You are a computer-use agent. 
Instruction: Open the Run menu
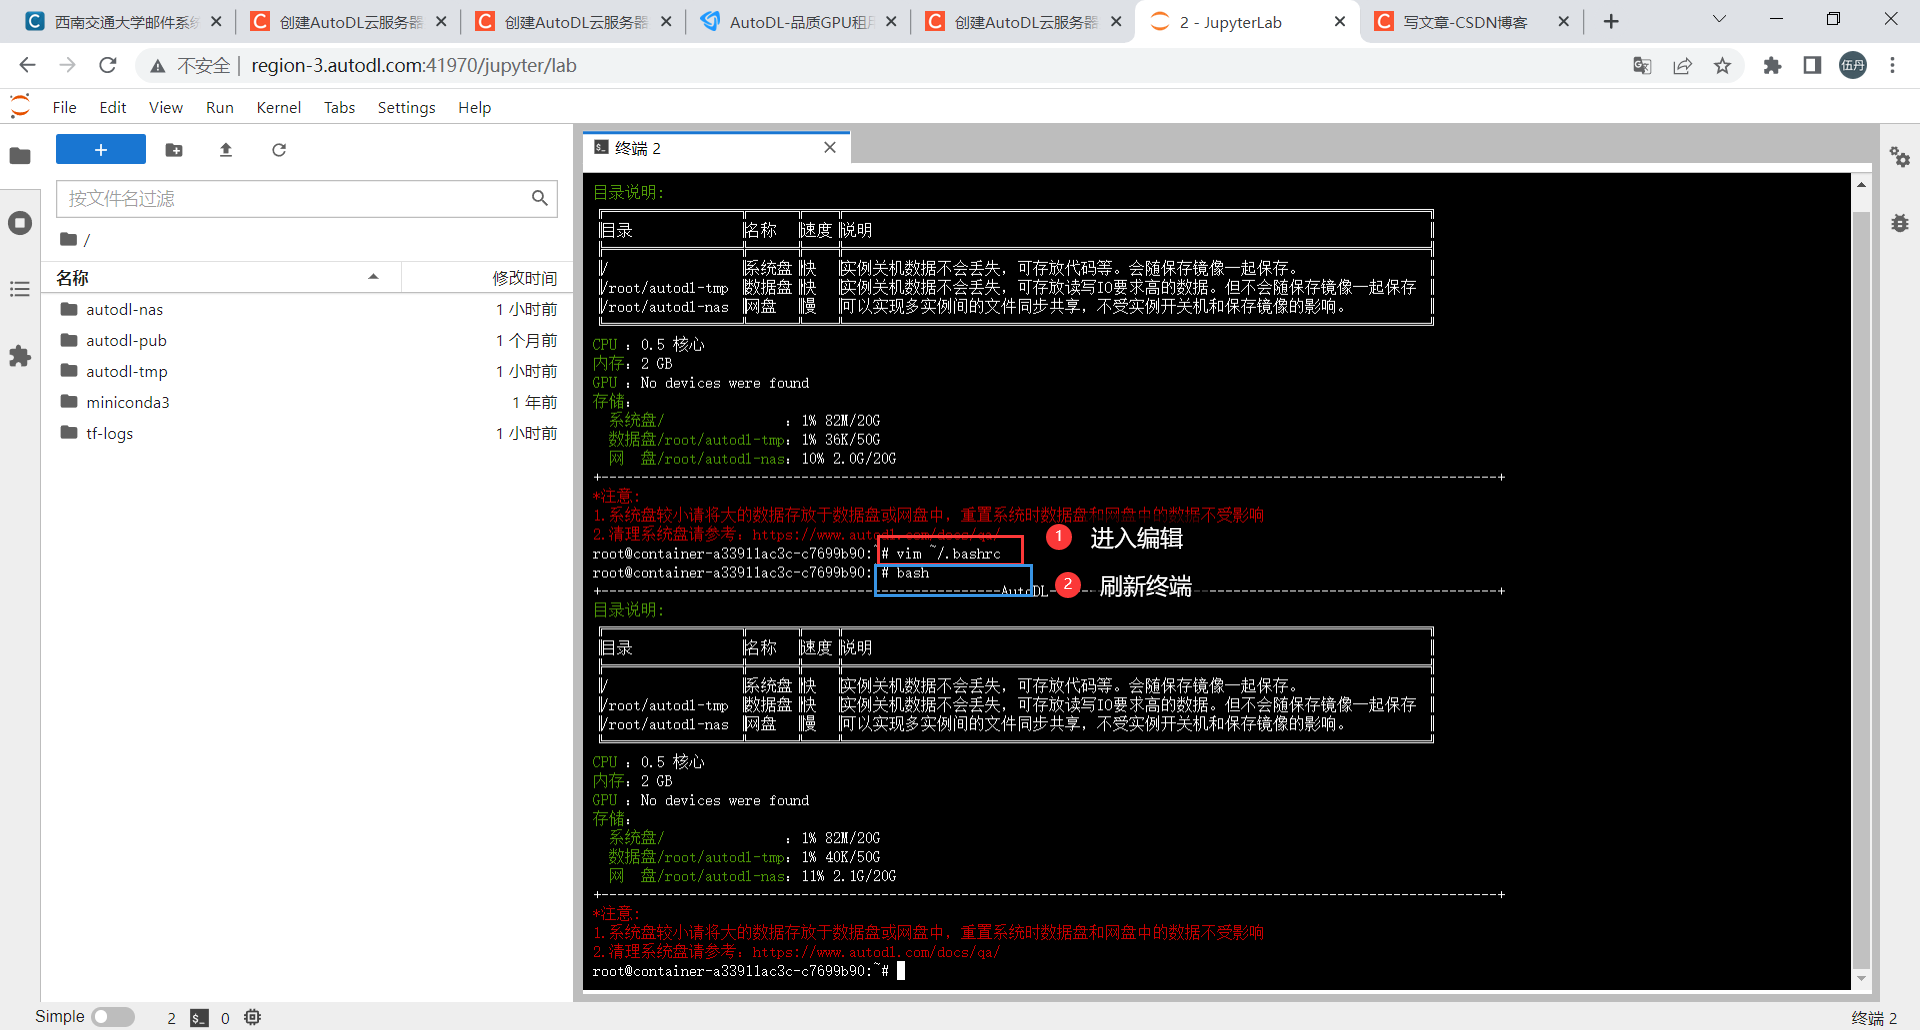220,108
